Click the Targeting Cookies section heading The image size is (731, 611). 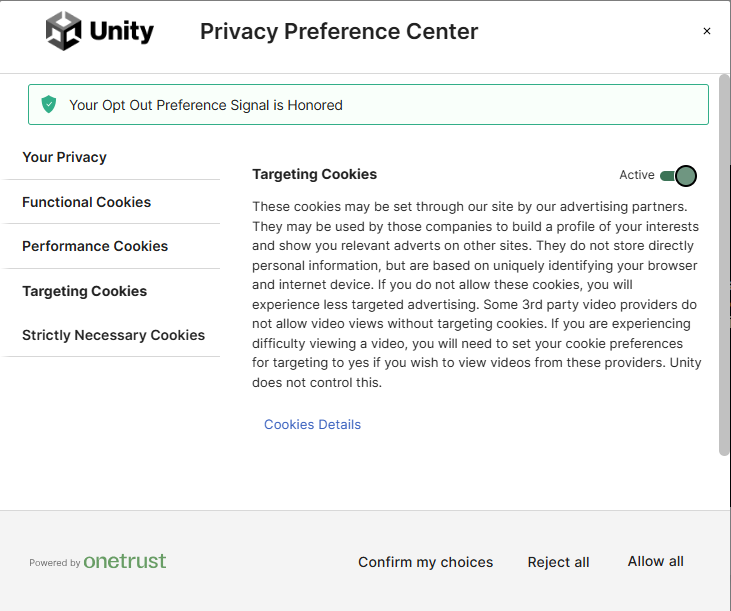pos(314,174)
